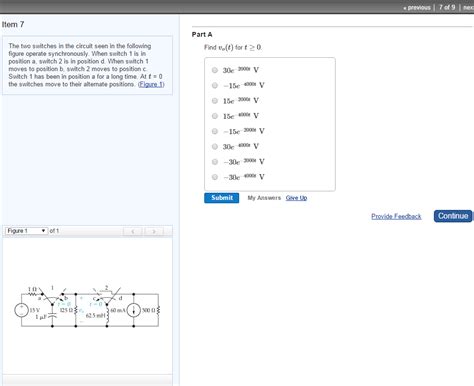Viewport: 474px width, 386px height.
Task: Choose the option 15e^-4000t V
Action: (215, 116)
